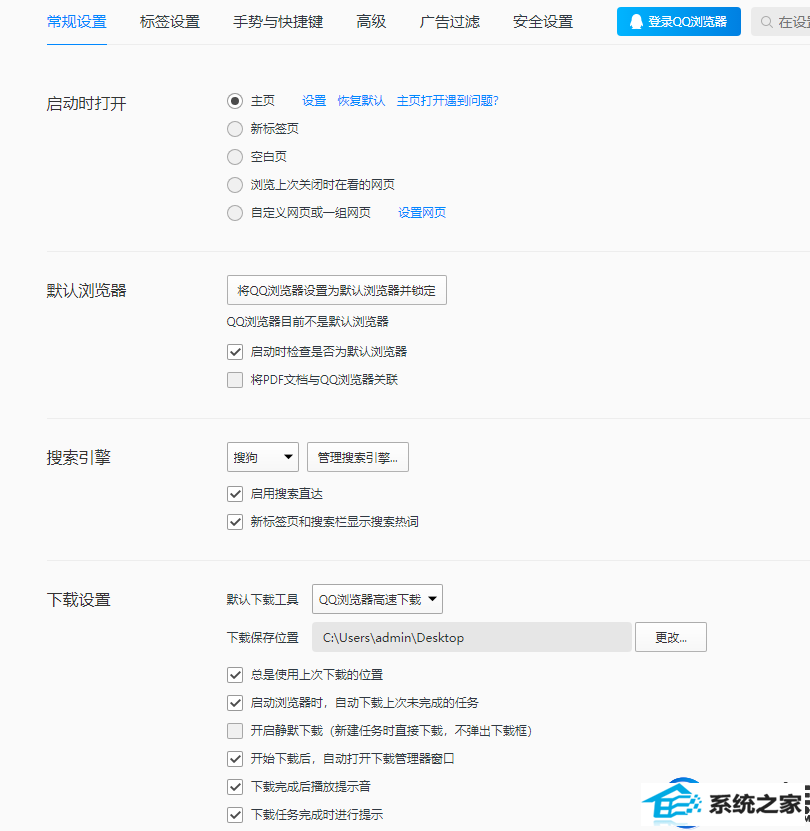Click 将QQ浏览器设置为默认浏览器并锁定 button

click(337, 290)
